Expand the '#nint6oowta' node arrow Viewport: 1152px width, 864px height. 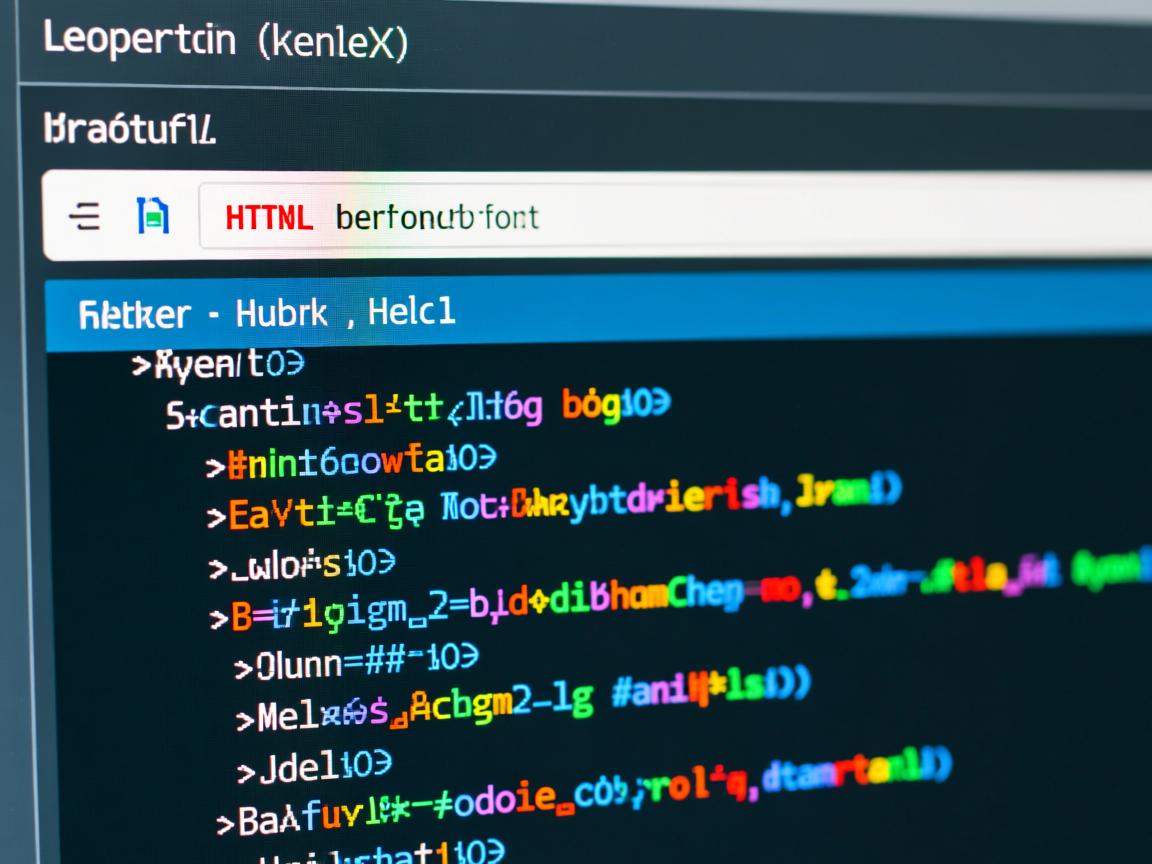214,466
